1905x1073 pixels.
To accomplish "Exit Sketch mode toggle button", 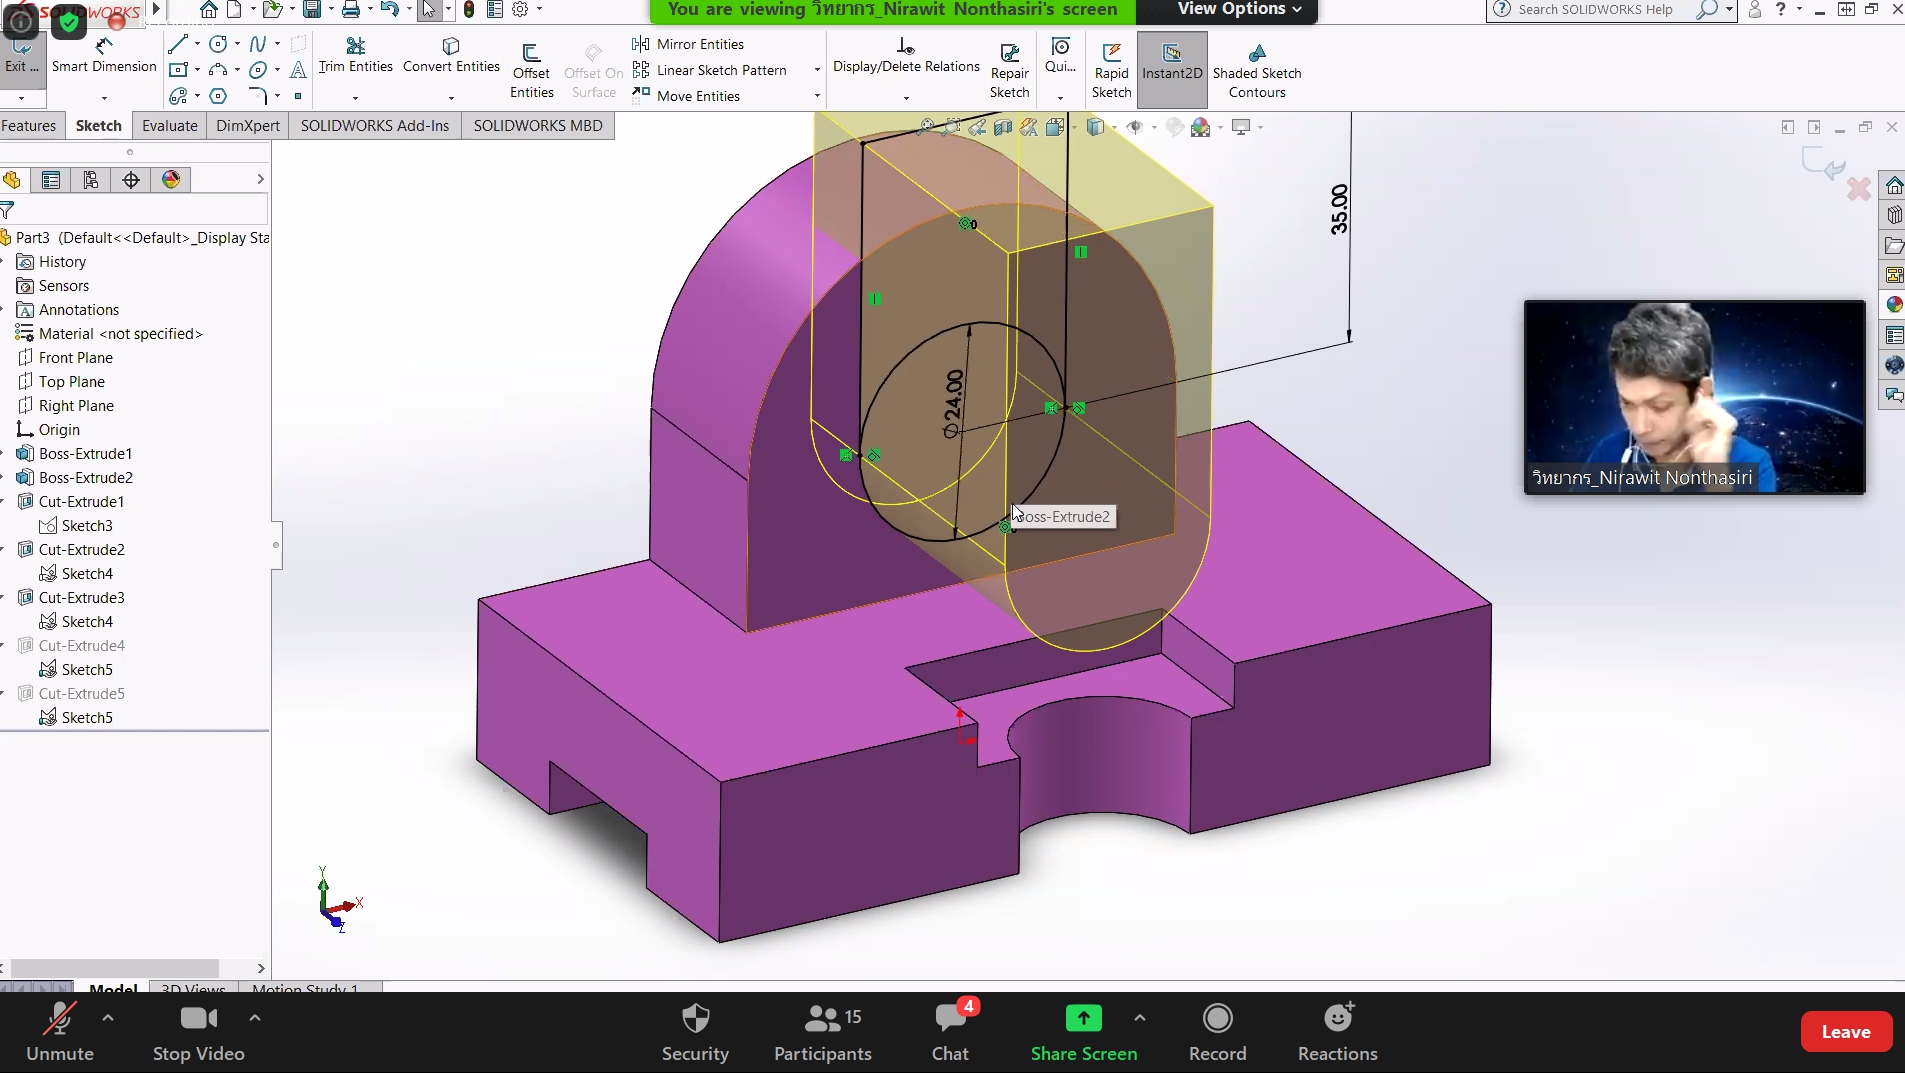I will point(21,56).
